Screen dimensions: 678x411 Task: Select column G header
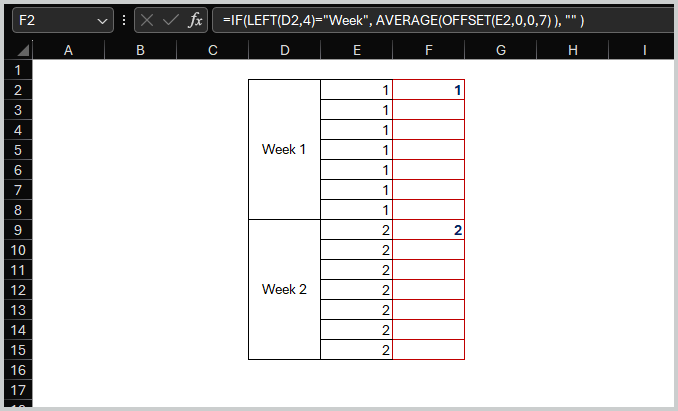coord(501,50)
